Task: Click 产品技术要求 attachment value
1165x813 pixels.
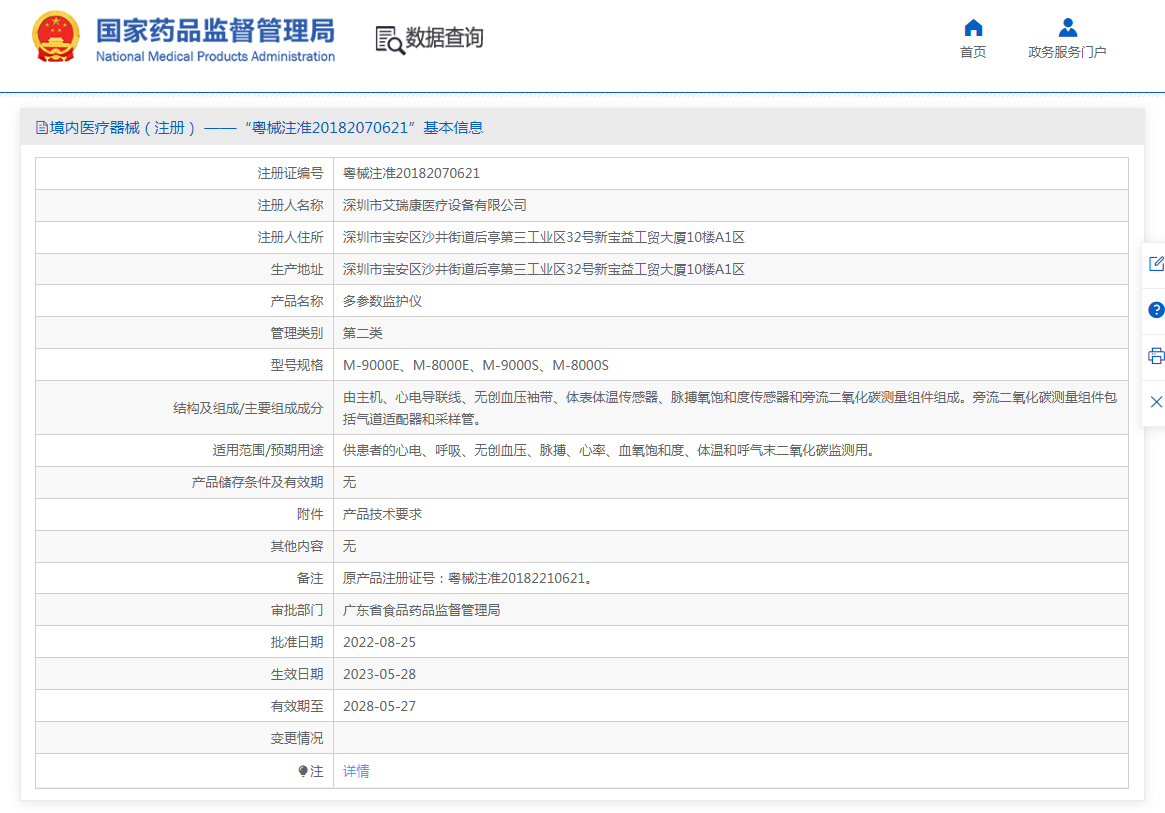Action: pos(382,514)
